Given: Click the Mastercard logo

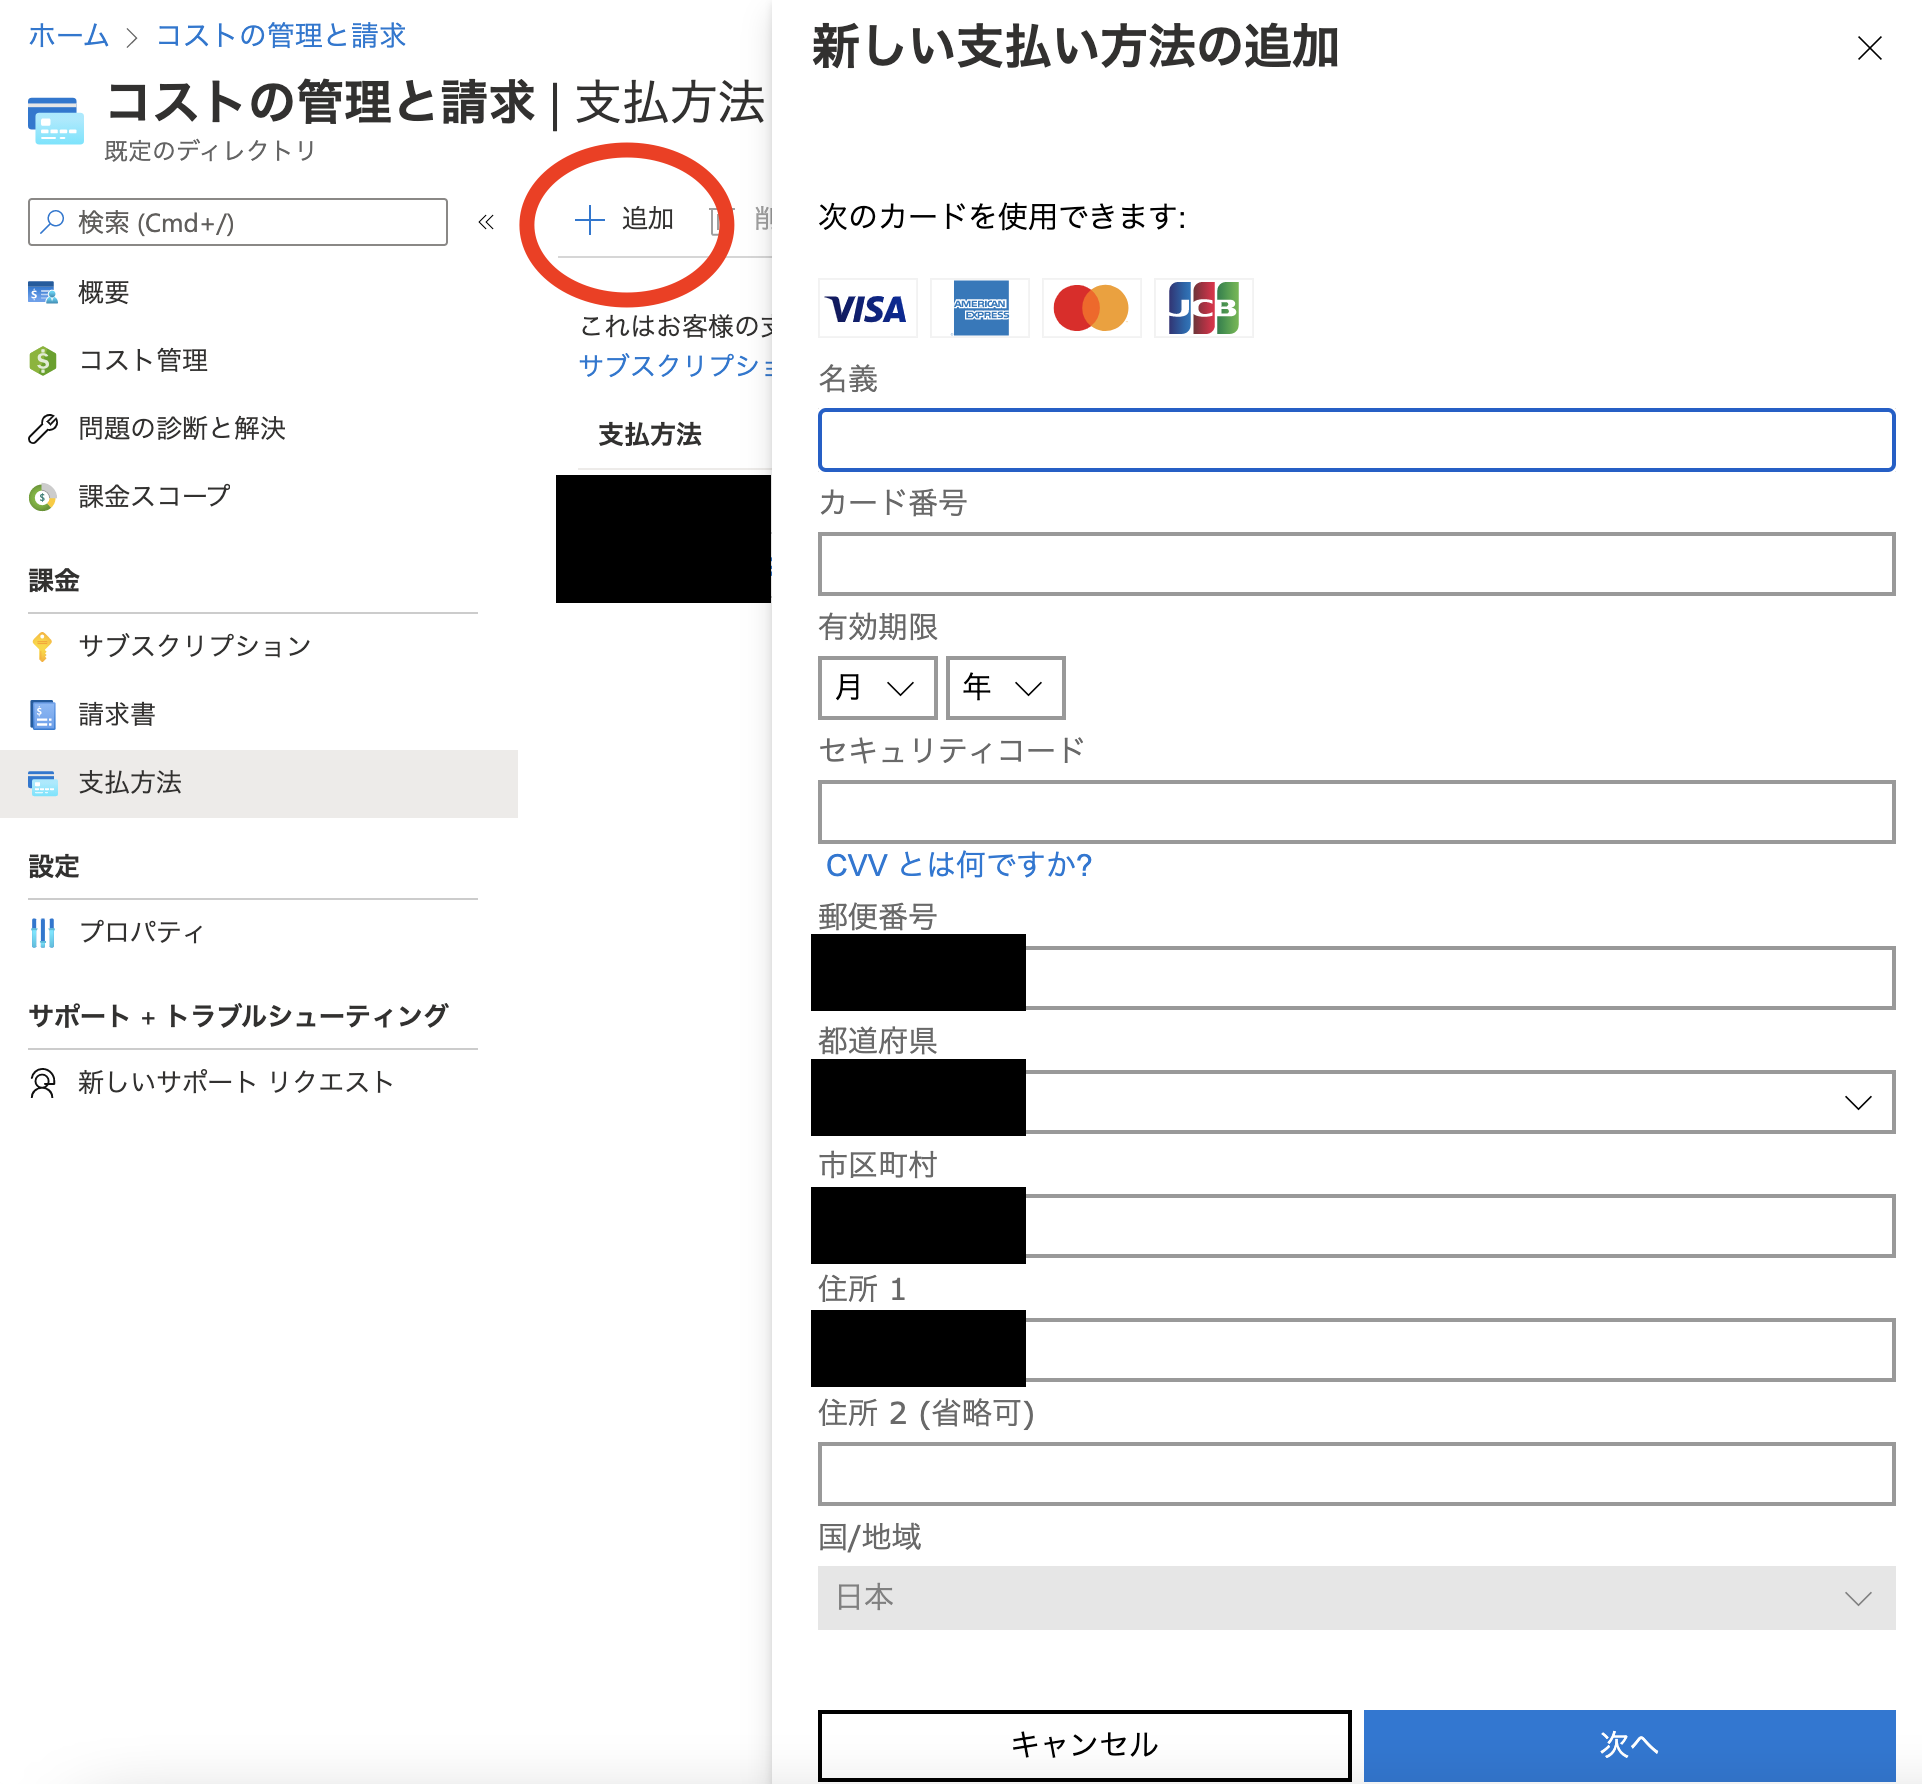Looking at the screenshot, I should tap(1091, 308).
